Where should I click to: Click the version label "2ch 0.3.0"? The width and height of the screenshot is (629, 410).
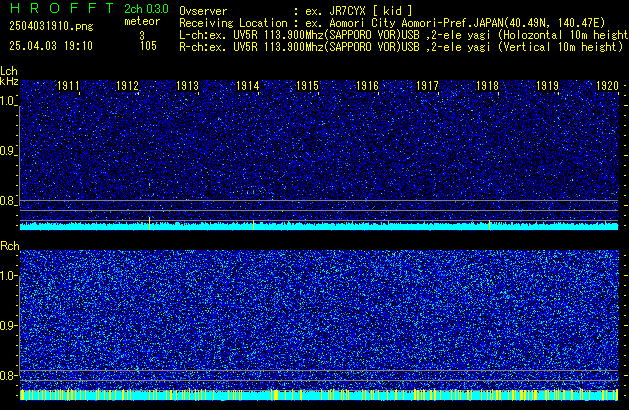click(146, 9)
